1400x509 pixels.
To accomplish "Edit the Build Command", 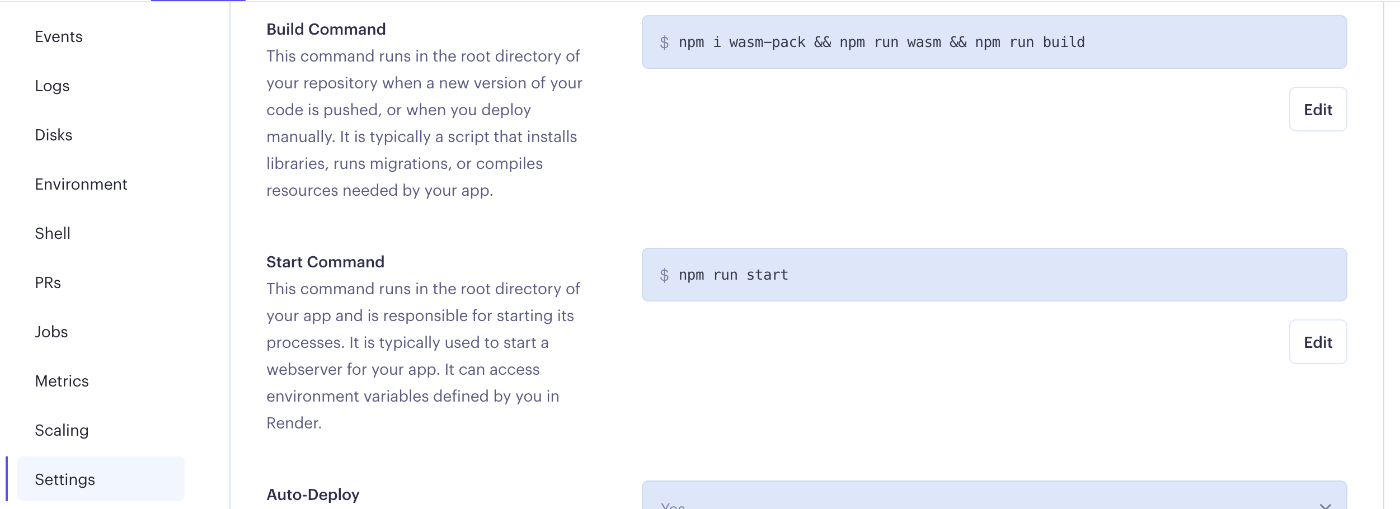I will (x=1317, y=110).
